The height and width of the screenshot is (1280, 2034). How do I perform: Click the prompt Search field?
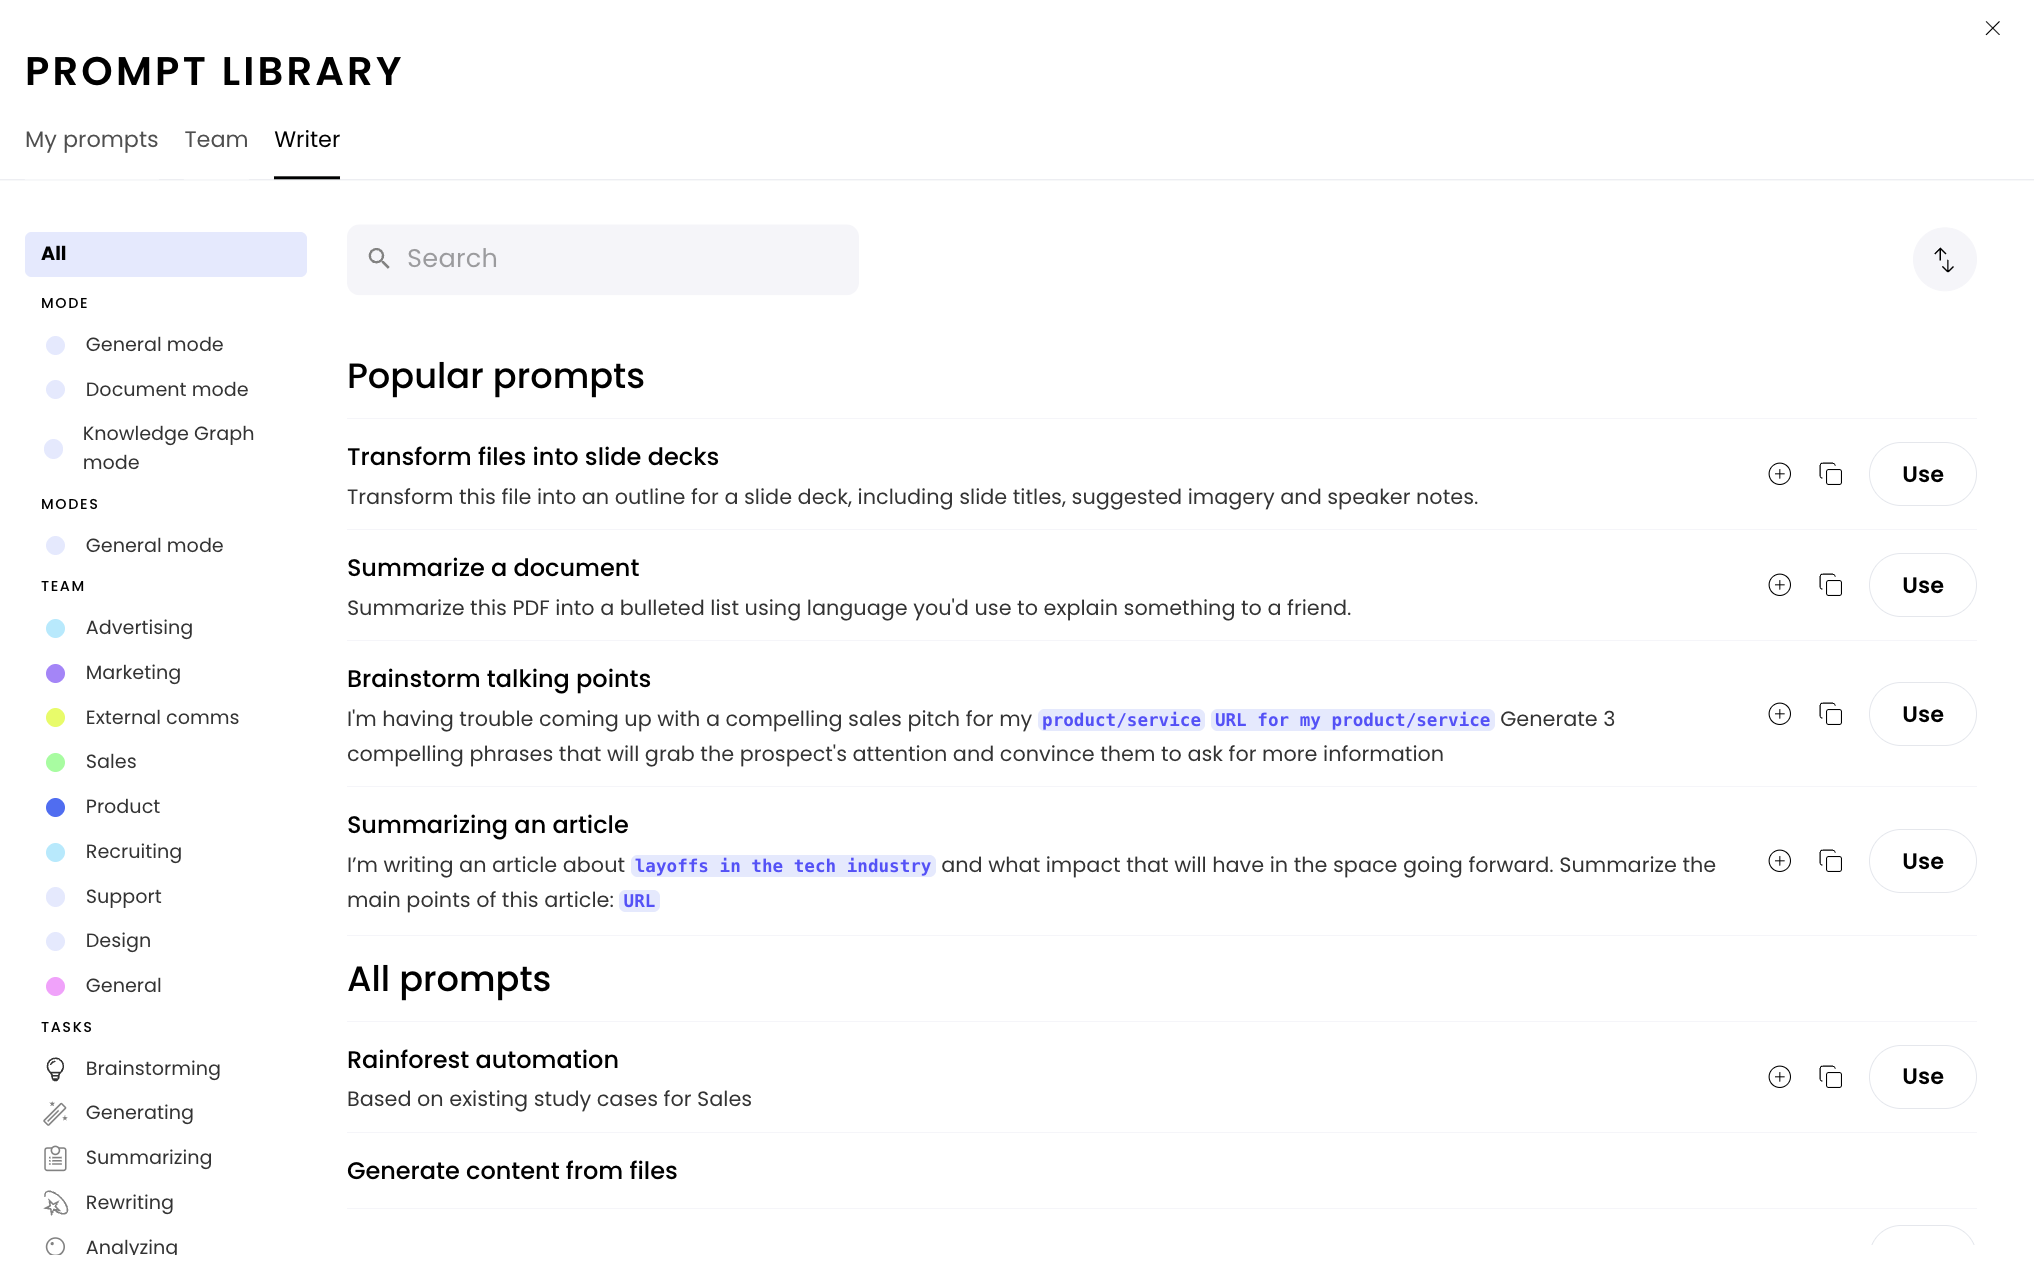tap(603, 259)
